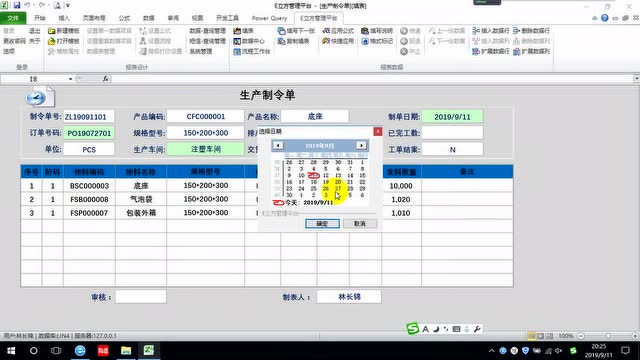Click the Sogou IME S logo
The height and width of the screenshot is (360, 640).
click(x=413, y=329)
